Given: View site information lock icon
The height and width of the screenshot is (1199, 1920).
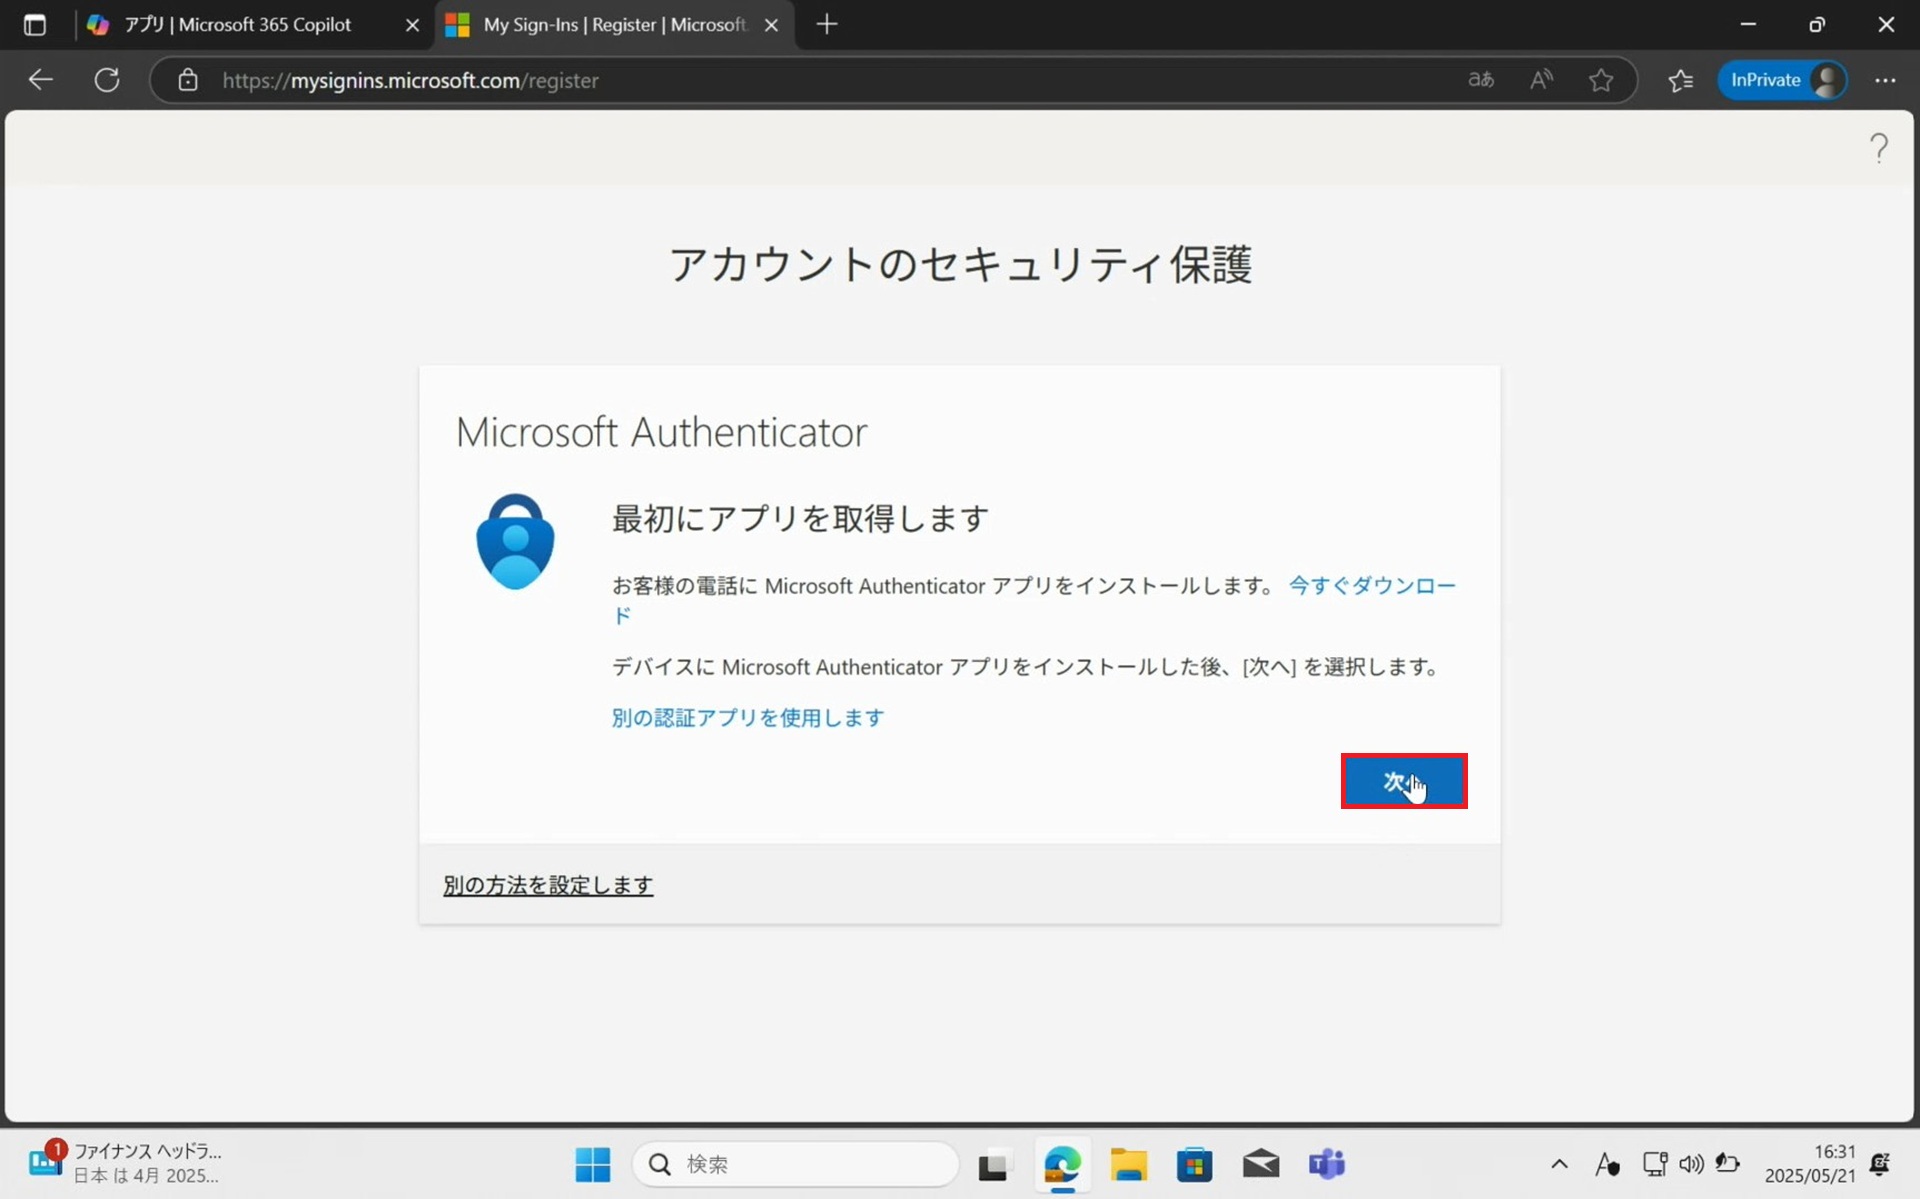Looking at the screenshot, I should 188,80.
